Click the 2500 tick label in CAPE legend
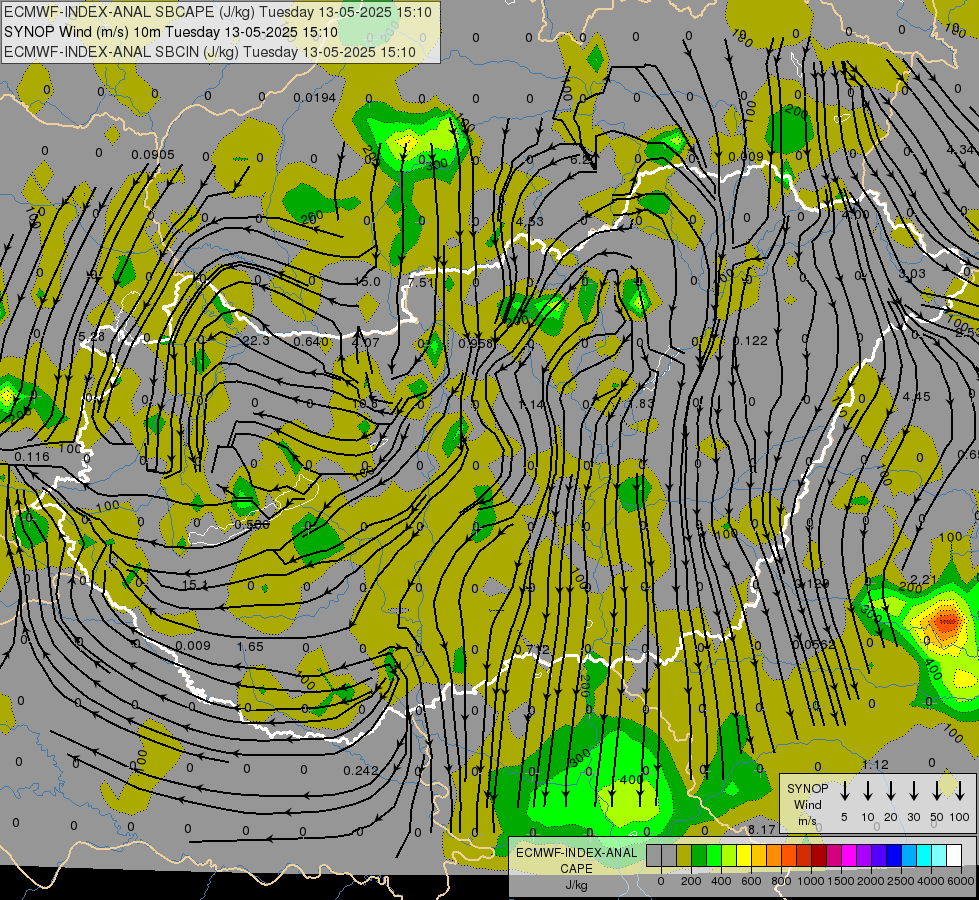Viewport: 979px width, 900px height. click(x=900, y=881)
